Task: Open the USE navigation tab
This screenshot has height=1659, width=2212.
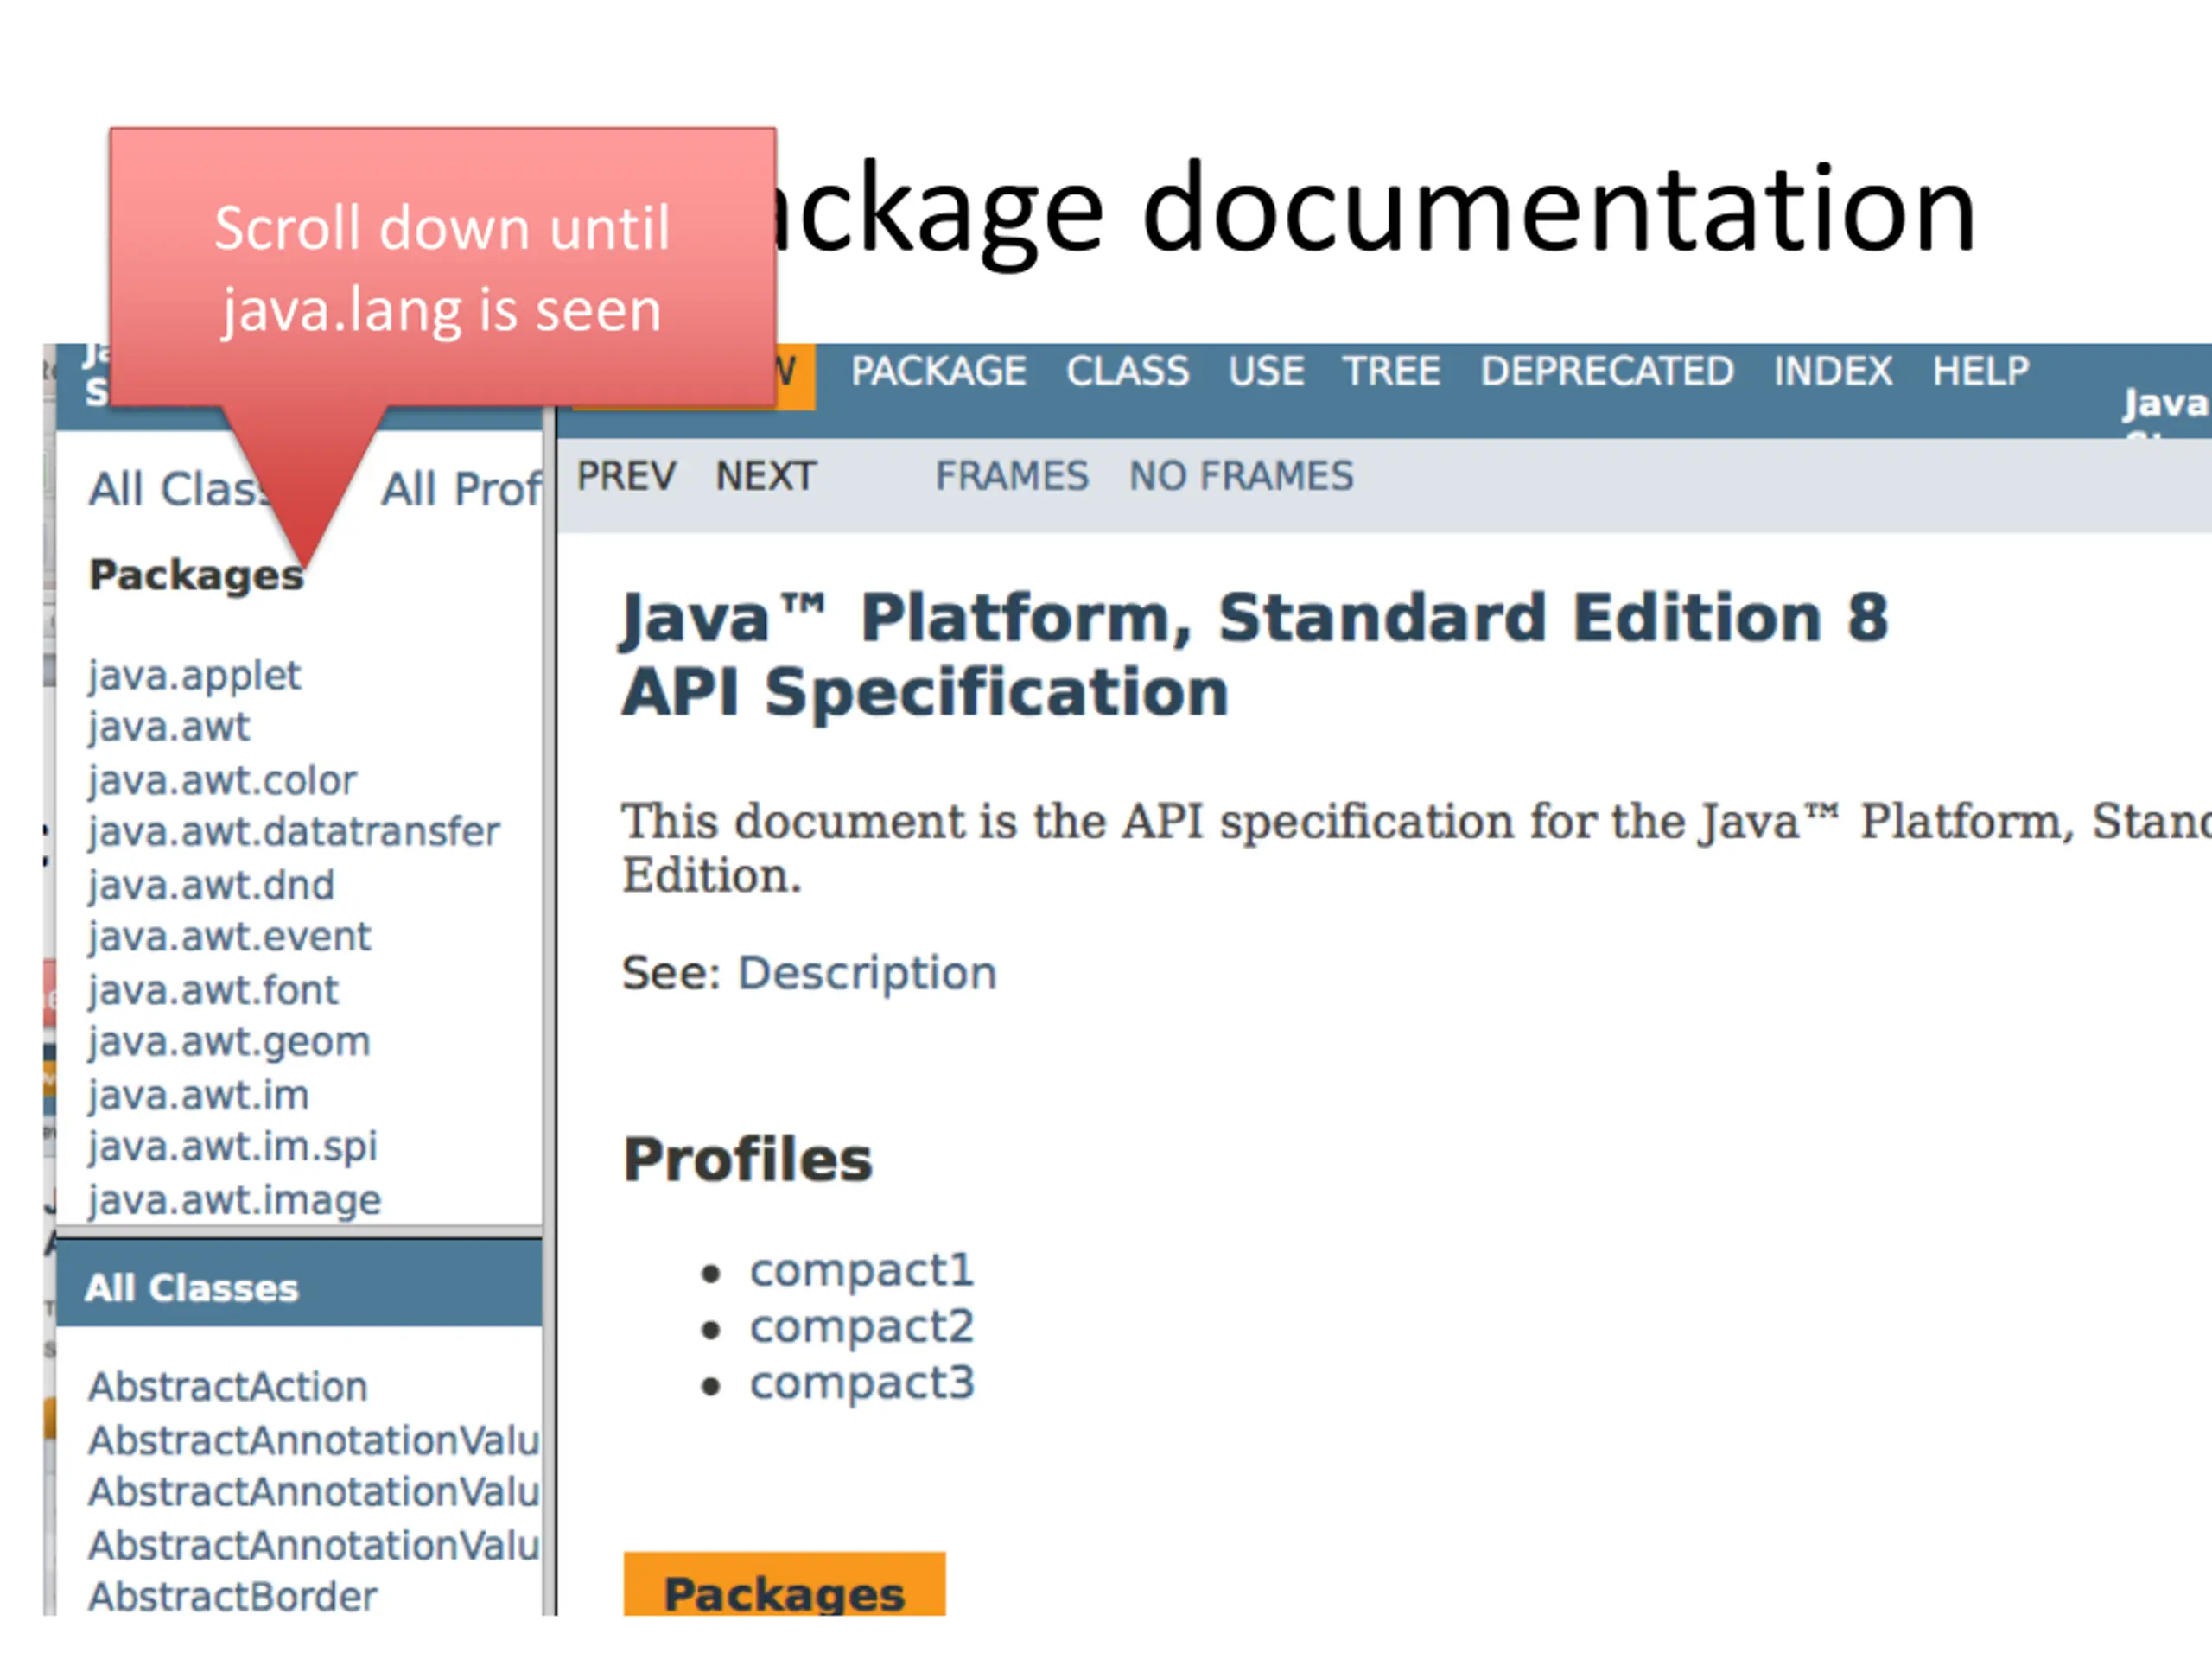Action: 1266,372
